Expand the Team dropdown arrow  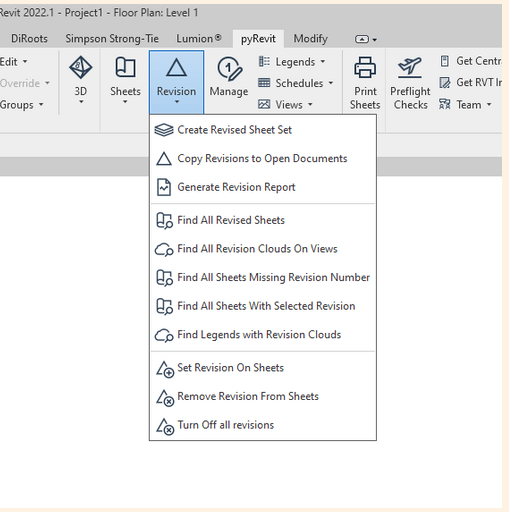tap(489, 104)
